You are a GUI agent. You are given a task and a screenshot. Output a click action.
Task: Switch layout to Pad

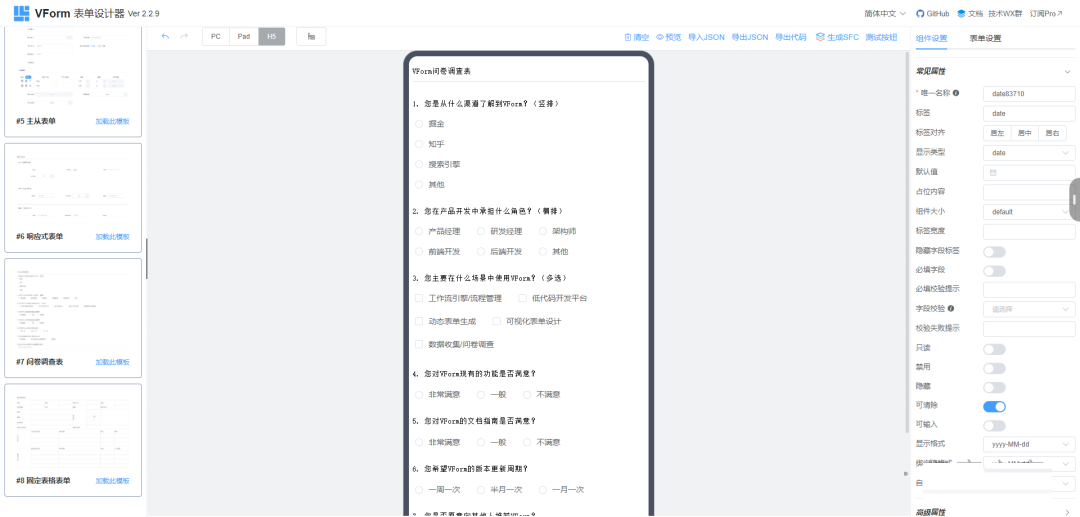point(244,36)
